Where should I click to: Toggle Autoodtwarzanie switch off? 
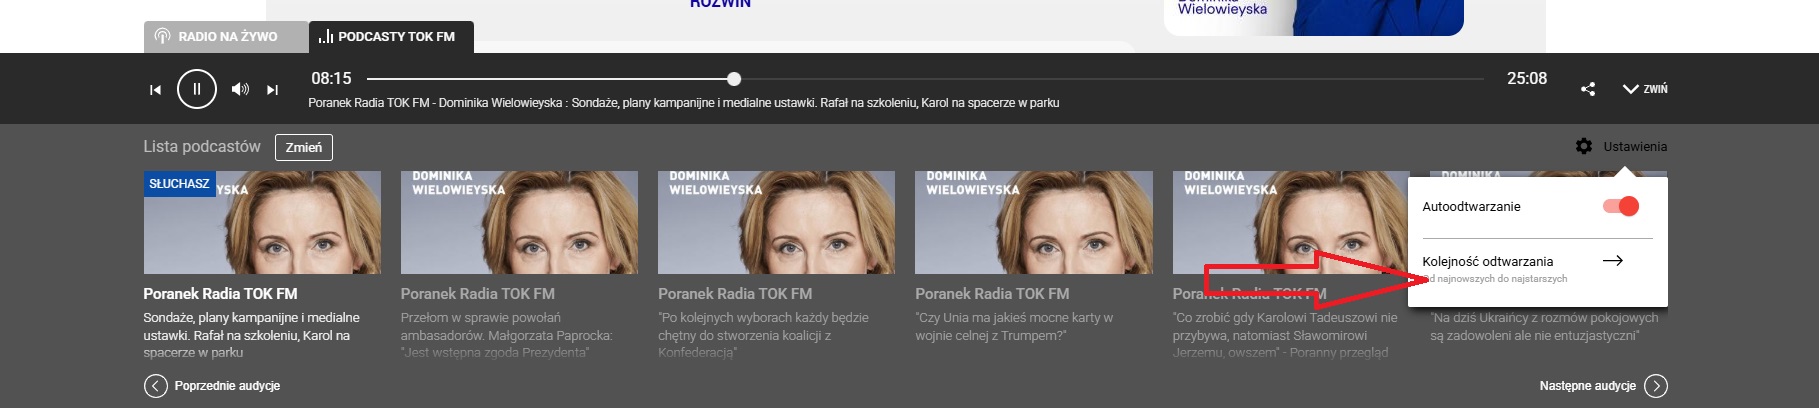(1621, 206)
